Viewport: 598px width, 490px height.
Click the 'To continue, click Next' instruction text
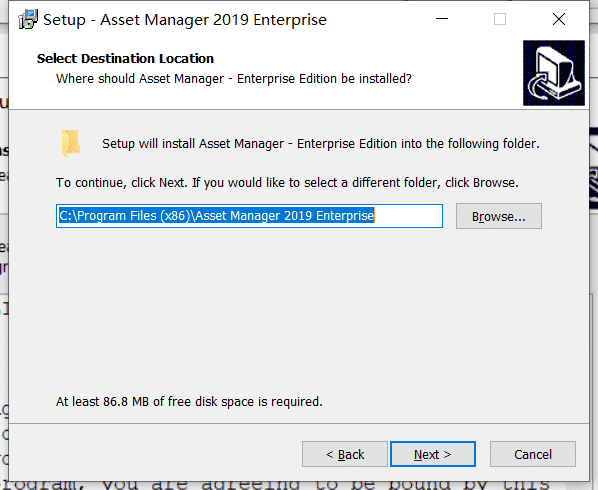pos(287,183)
